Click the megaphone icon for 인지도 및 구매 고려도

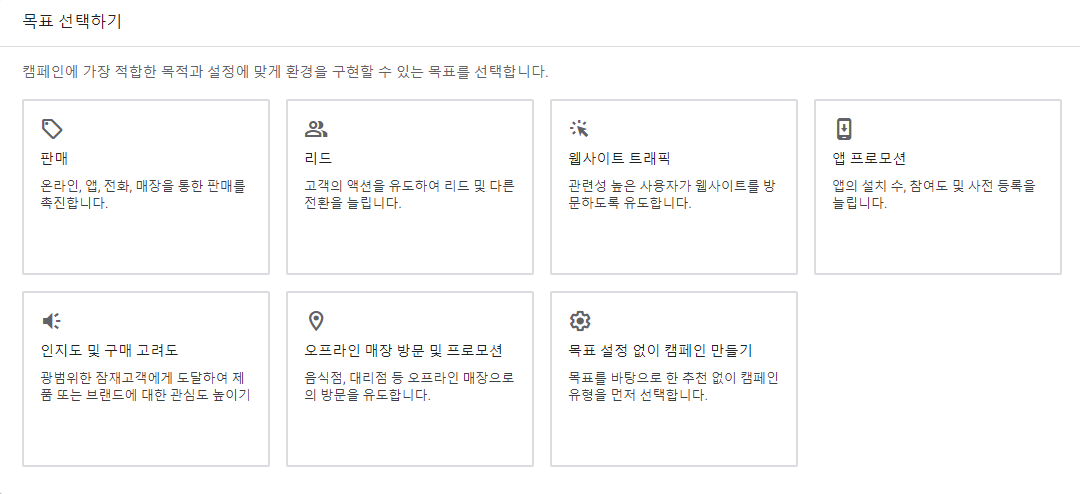pyautogui.click(x=52, y=320)
